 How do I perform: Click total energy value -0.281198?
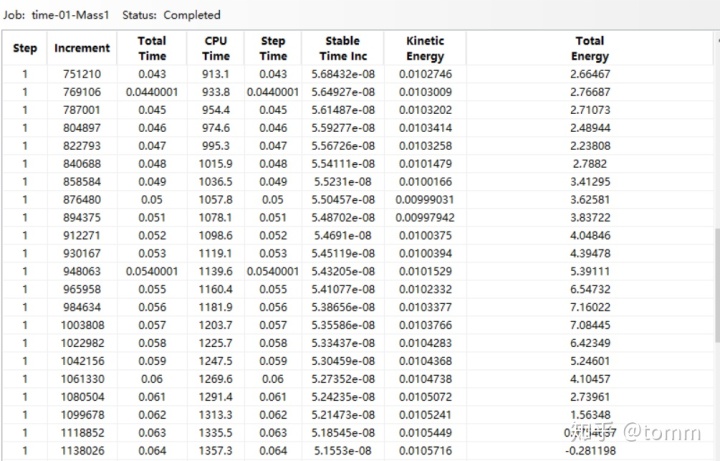point(590,450)
